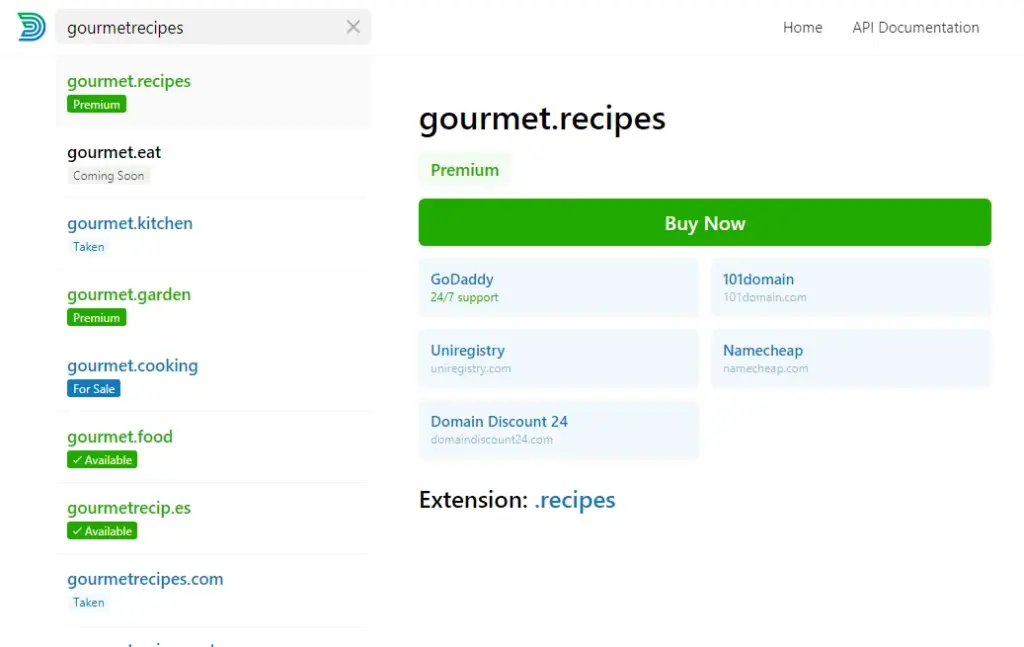The width and height of the screenshot is (1024, 647).
Task: Click the Domainr logo icon
Action: tap(31, 27)
